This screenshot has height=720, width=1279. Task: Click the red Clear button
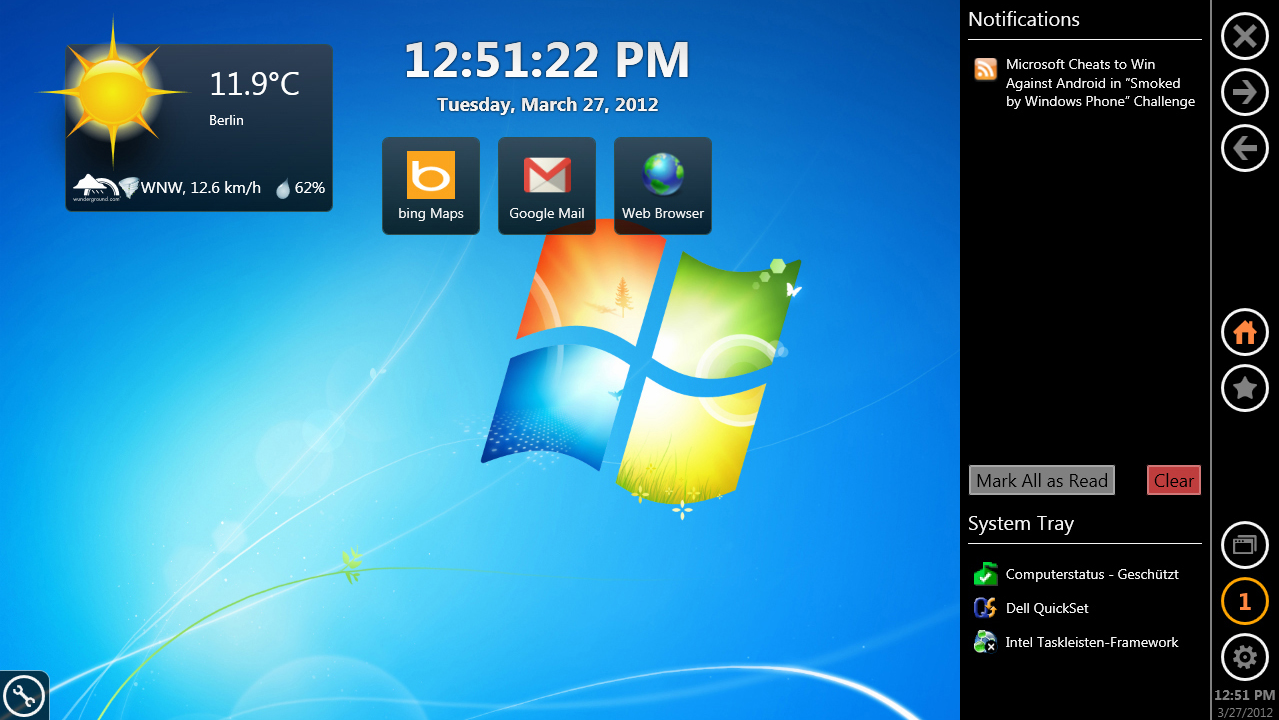point(1173,480)
